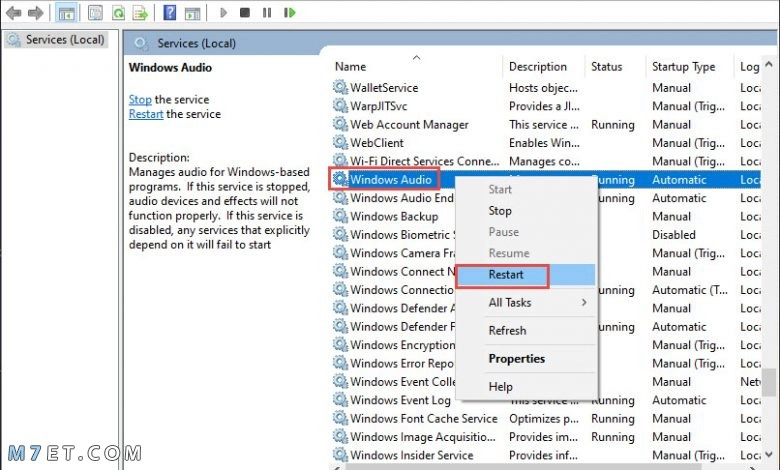
Task: Click the Properties sheet toolbar icon
Action: (x=95, y=12)
